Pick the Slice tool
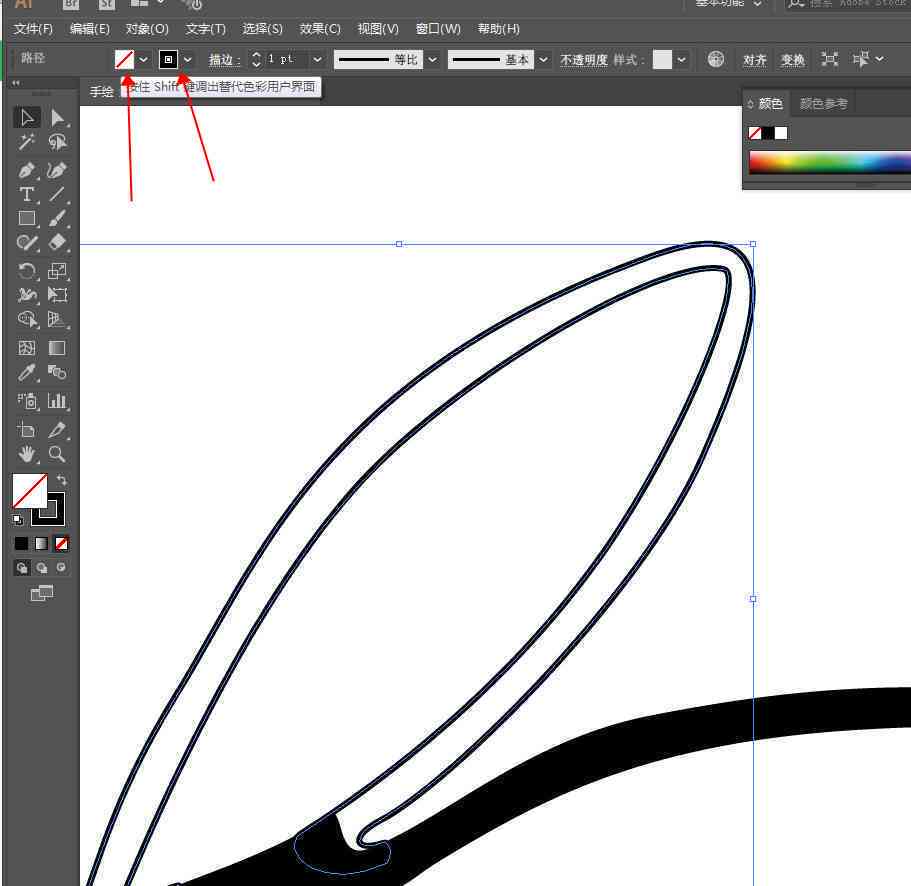Viewport: 911px width, 886px height. pos(57,430)
